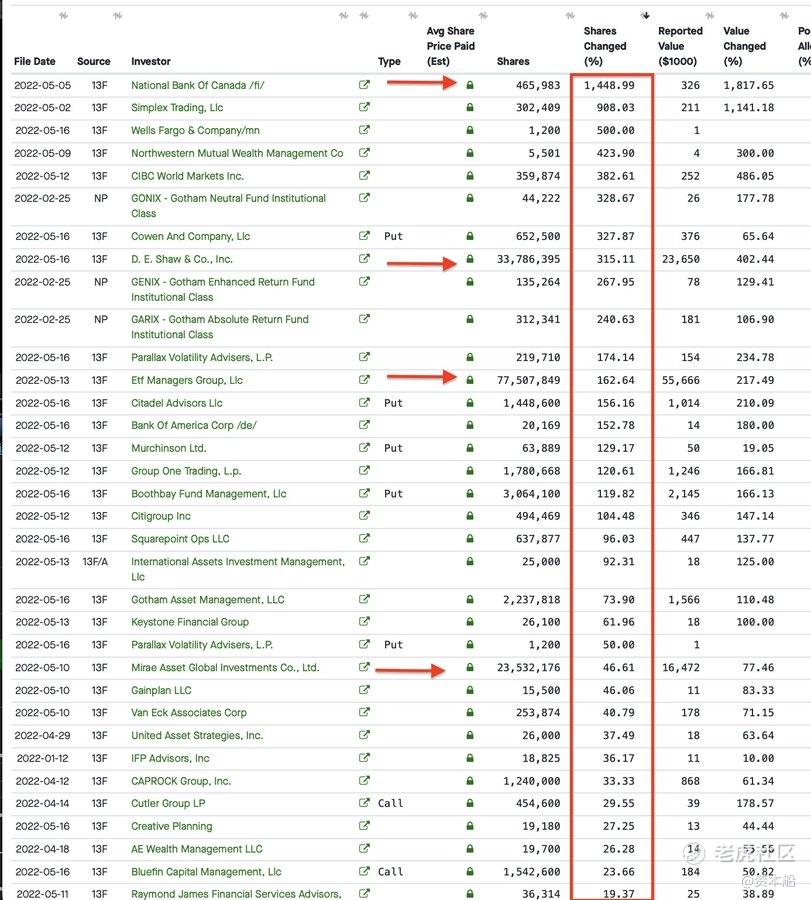The width and height of the screenshot is (811, 900).
Task: Open external link icon for National Bank Of Canada
Action: tap(364, 84)
